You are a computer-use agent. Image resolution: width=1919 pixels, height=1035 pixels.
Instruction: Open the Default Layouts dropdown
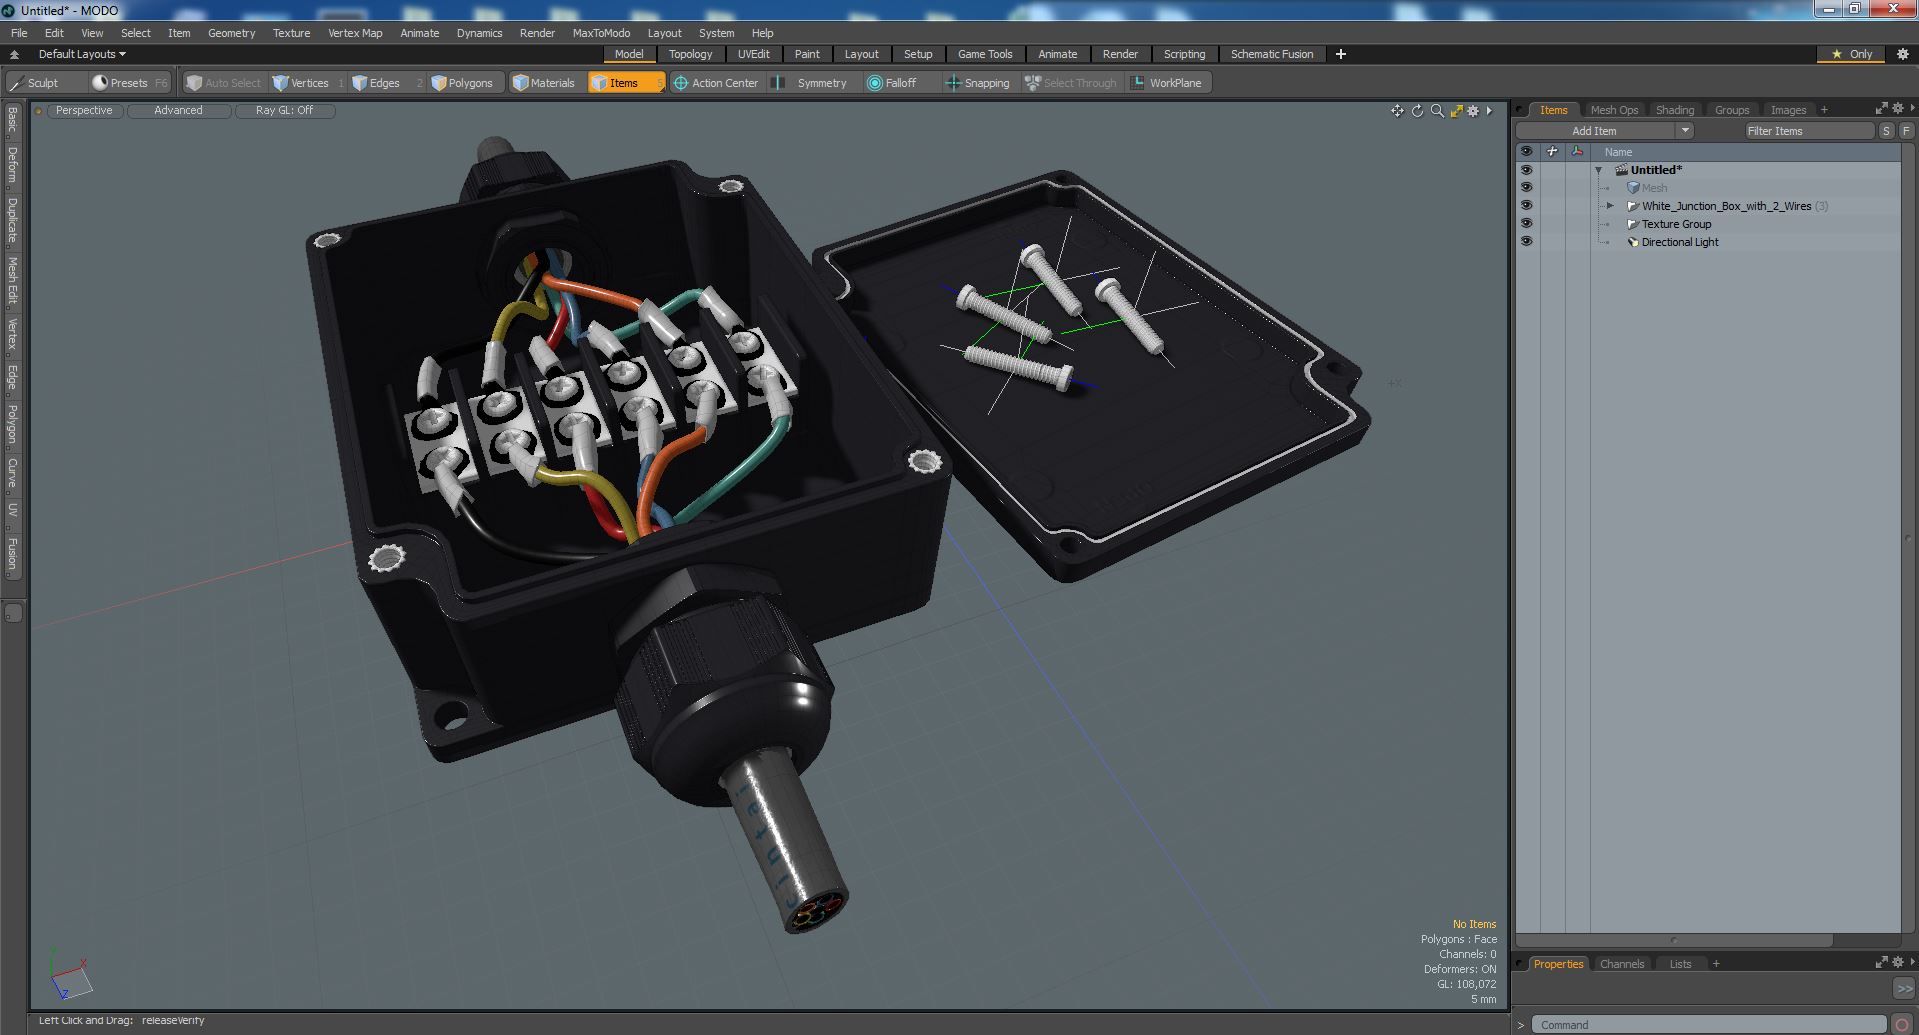[82, 54]
